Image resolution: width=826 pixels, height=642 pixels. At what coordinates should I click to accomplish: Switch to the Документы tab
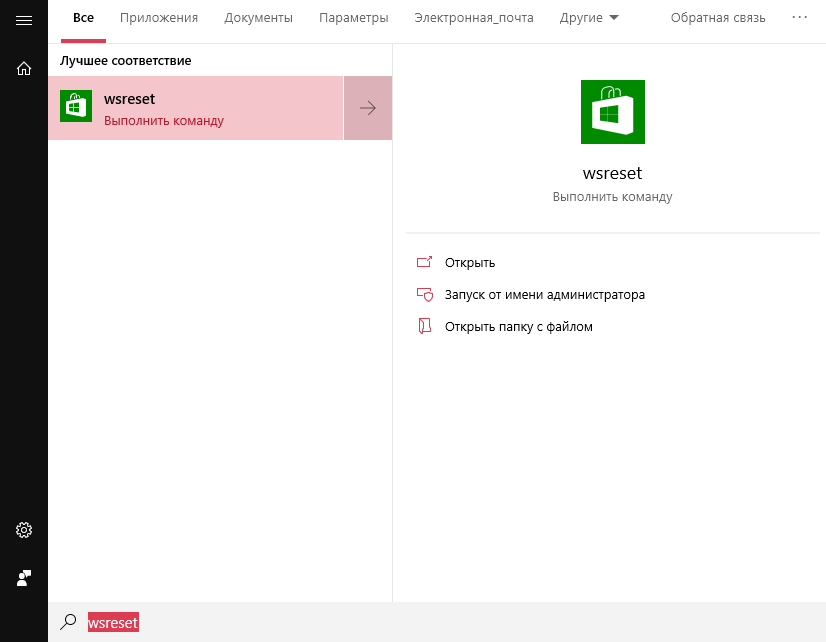[x=258, y=18]
